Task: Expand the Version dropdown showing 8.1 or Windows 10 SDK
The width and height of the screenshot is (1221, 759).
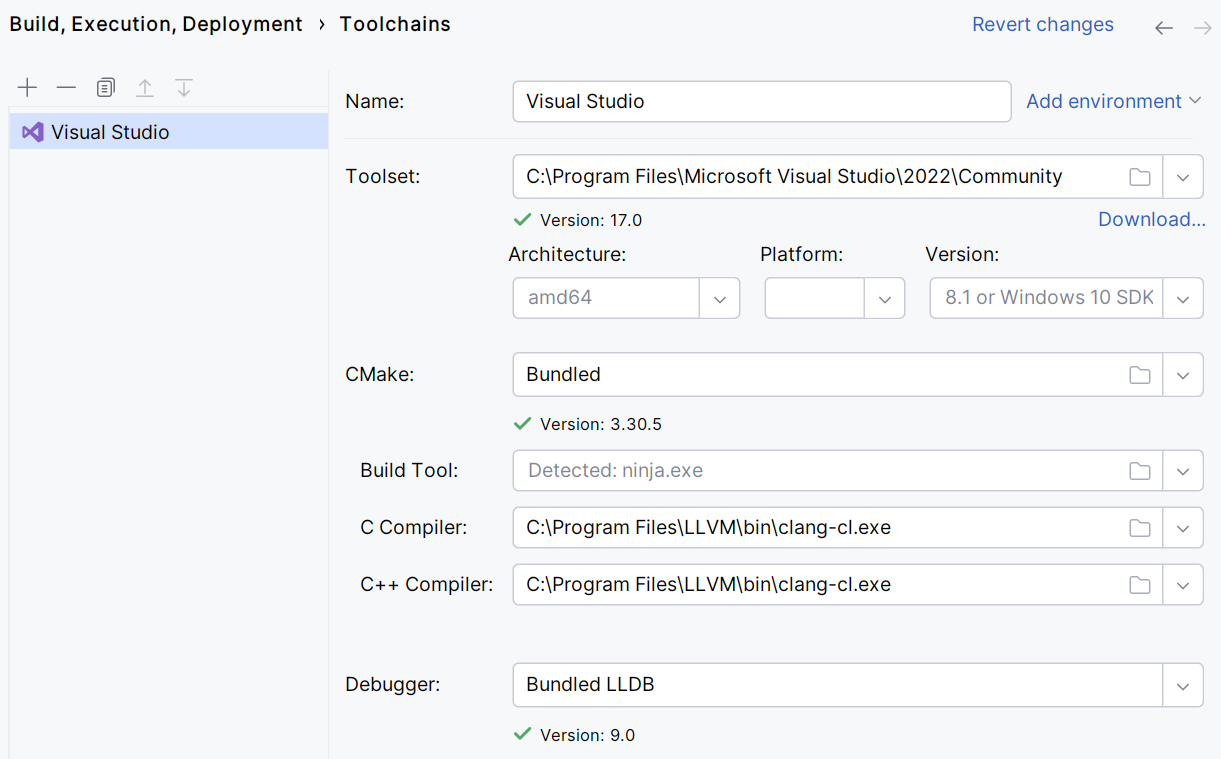Action: pyautogui.click(x=1183, y=297)
